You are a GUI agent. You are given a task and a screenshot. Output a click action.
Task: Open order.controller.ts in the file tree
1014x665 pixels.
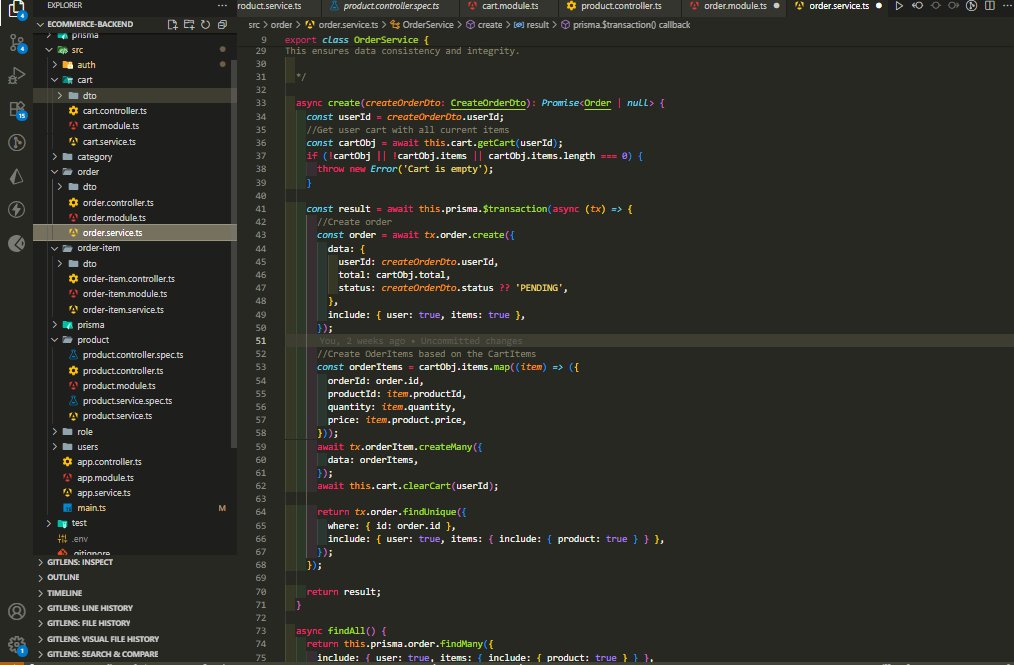118,202
